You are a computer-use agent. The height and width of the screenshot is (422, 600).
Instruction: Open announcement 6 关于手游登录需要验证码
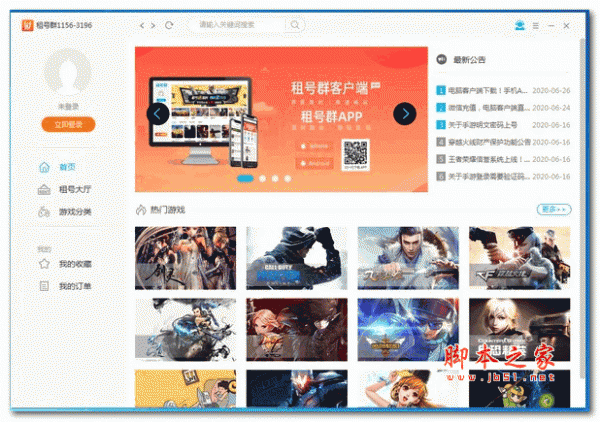point(503,176)
